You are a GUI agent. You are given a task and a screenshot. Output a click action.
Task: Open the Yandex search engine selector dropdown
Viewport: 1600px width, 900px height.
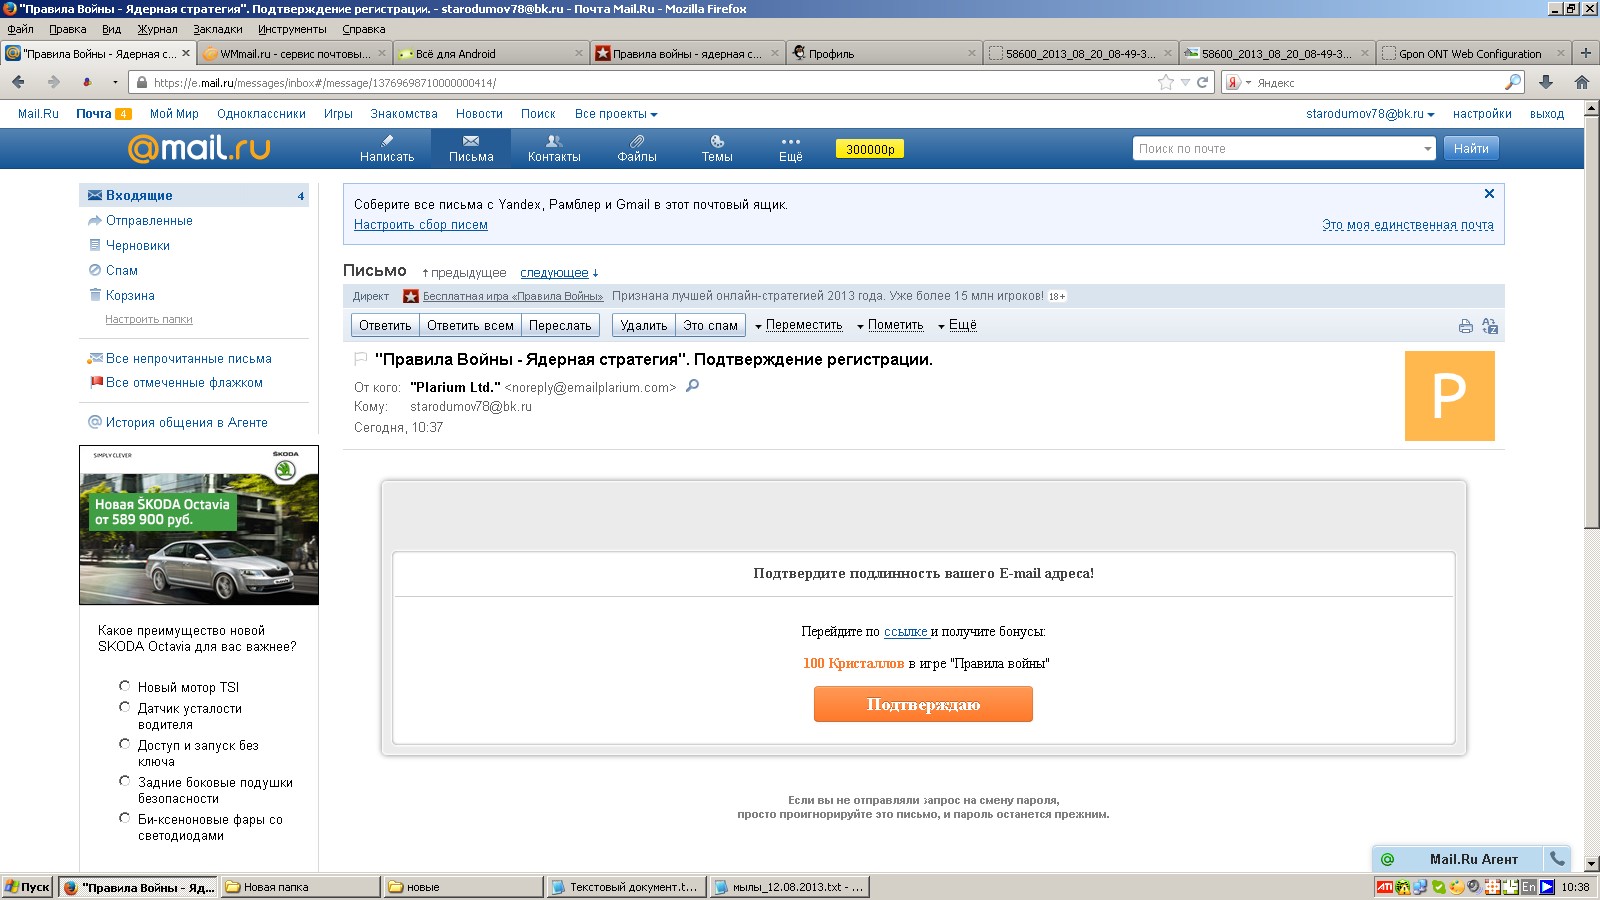1239,83
